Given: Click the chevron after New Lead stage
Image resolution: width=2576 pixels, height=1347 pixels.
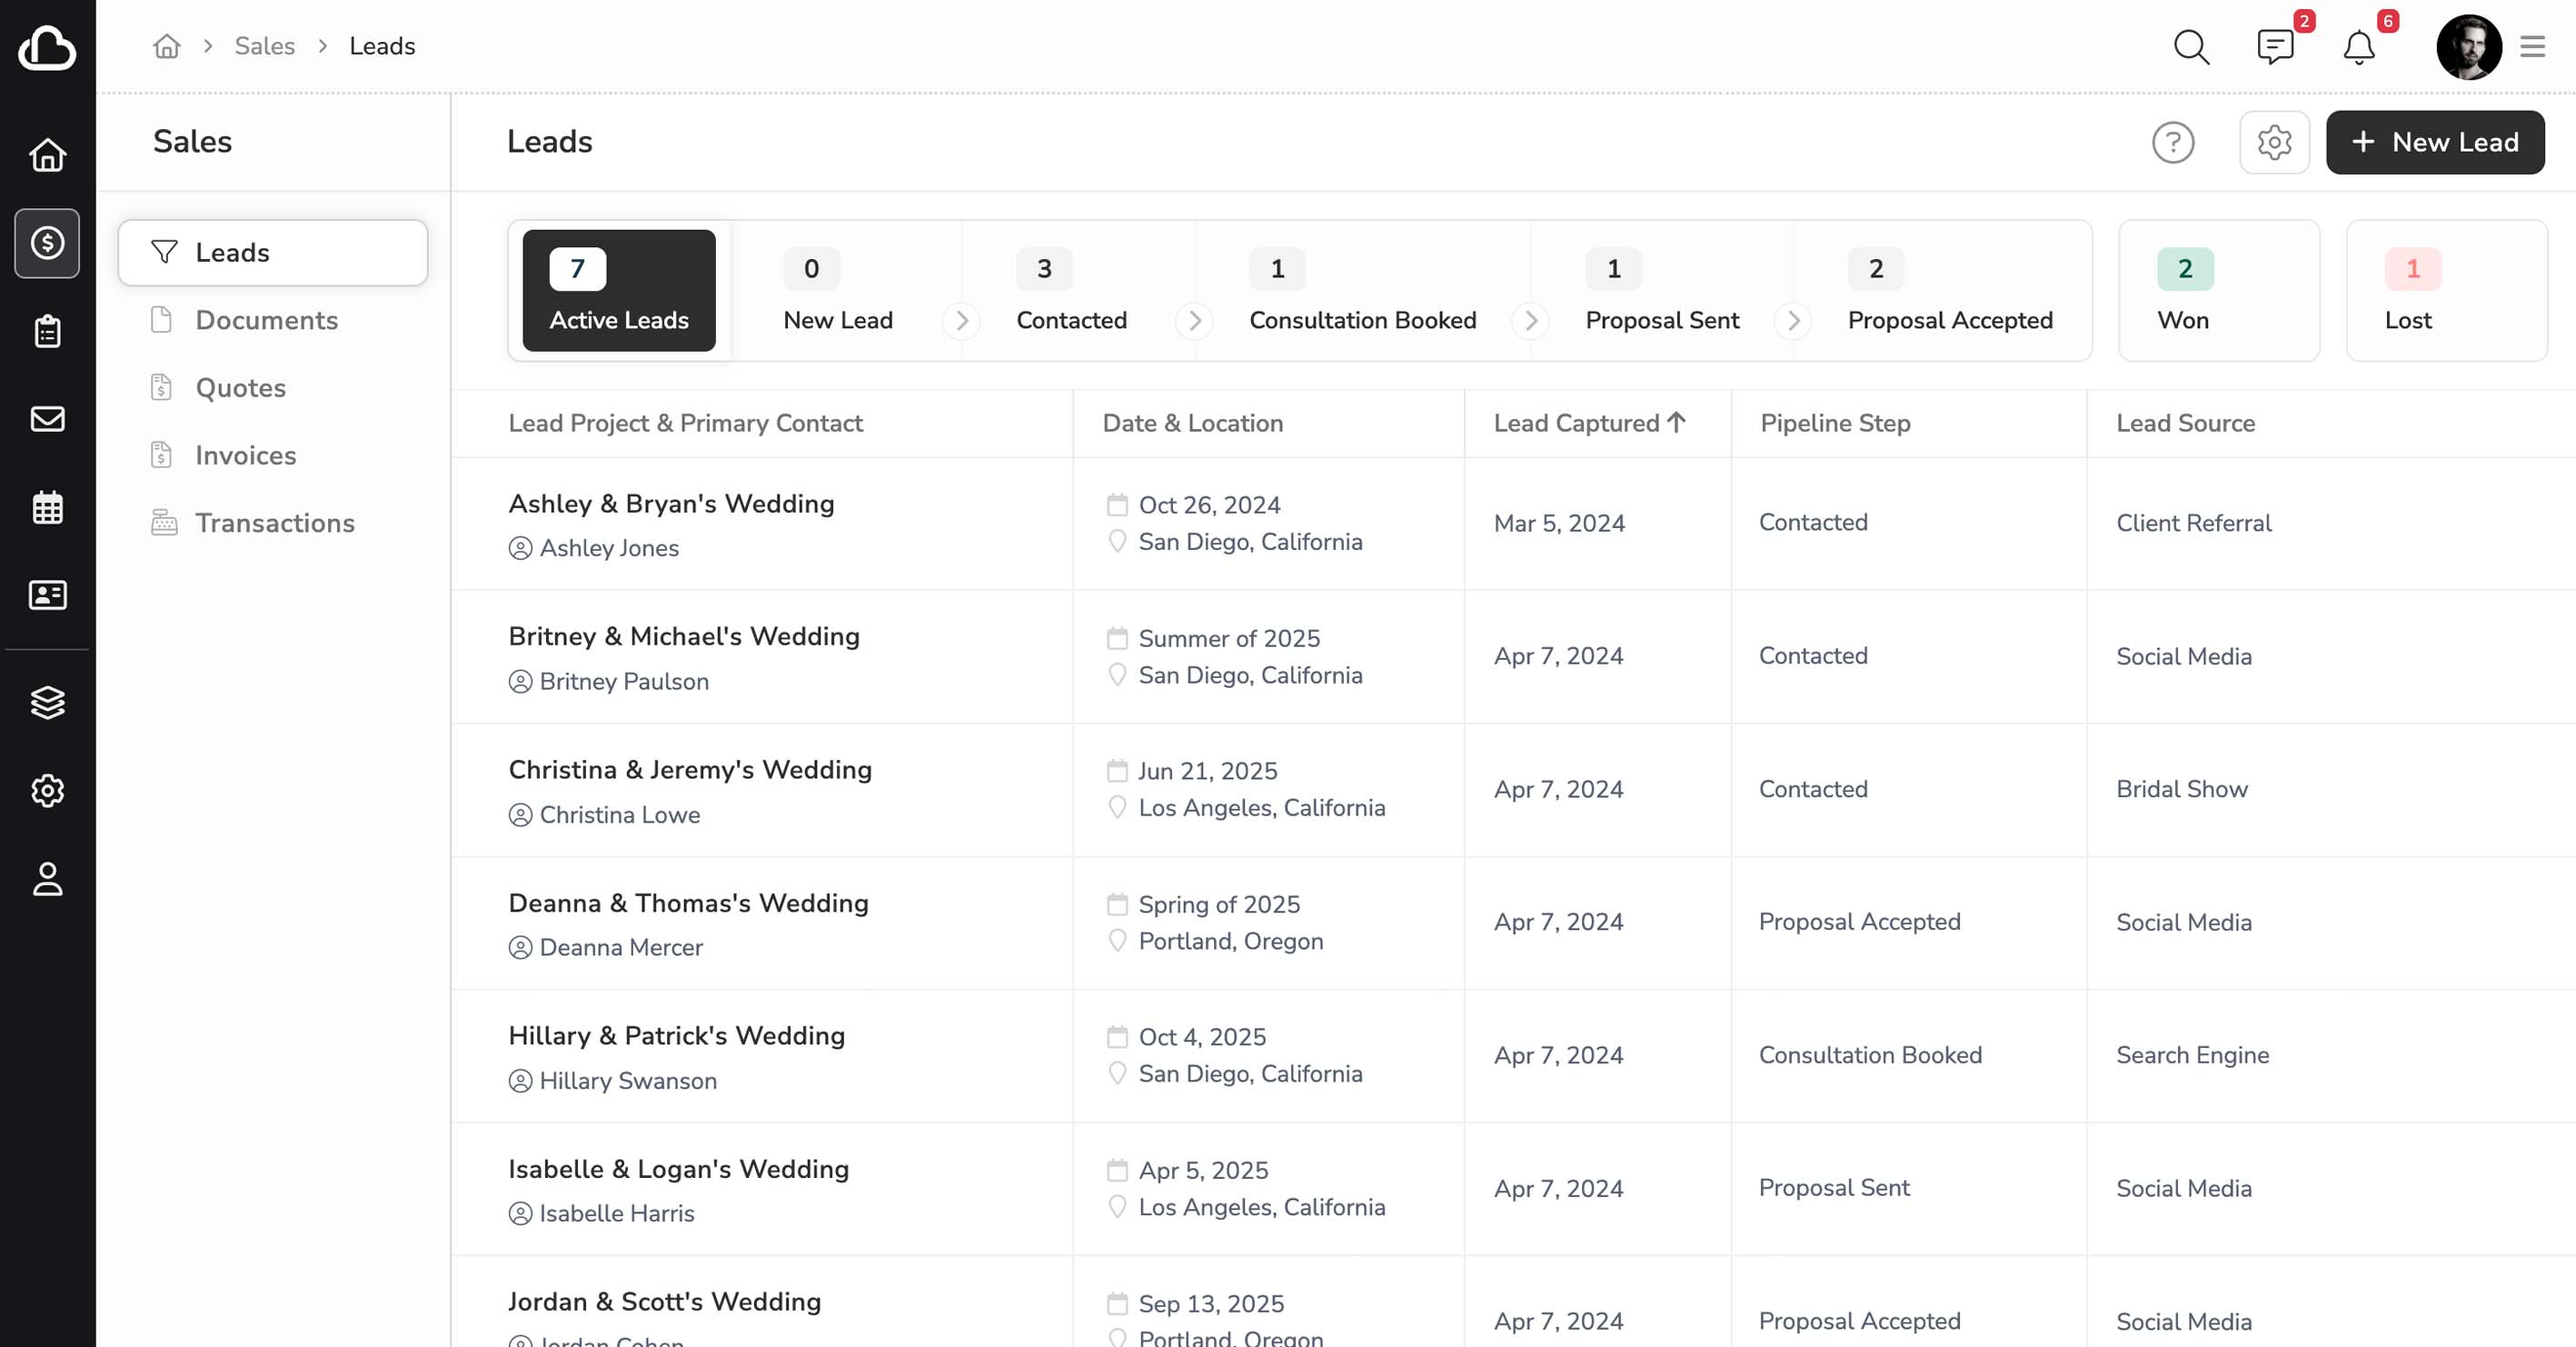Looking at the screenshot, I should [961, 320].
